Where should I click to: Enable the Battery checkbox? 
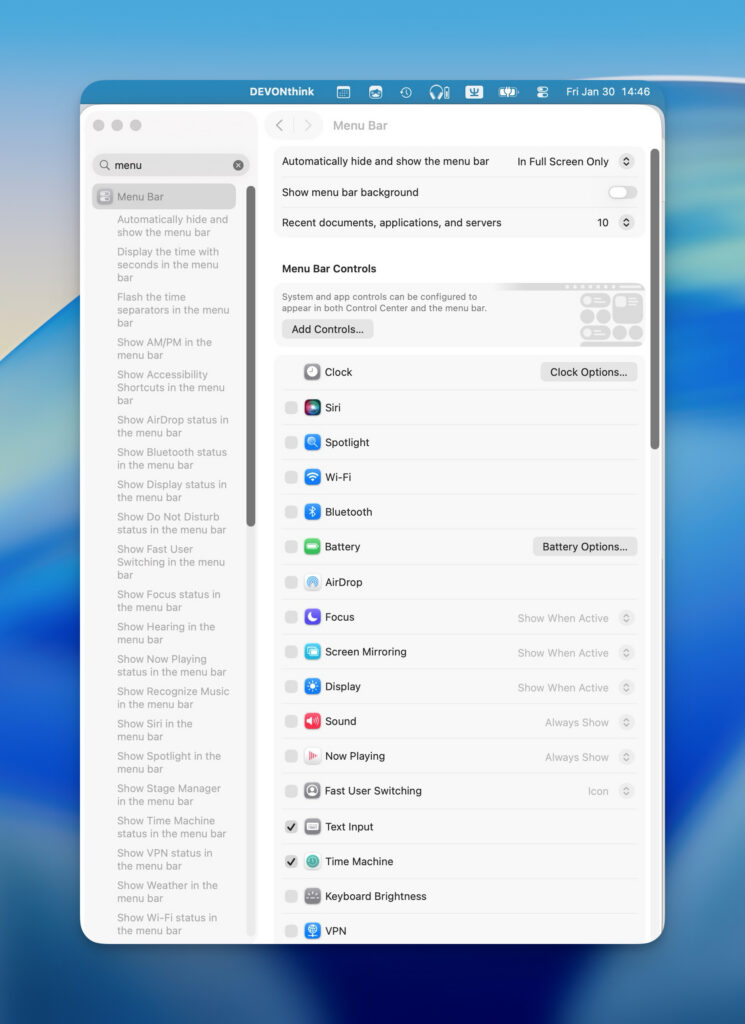[291, 547]
